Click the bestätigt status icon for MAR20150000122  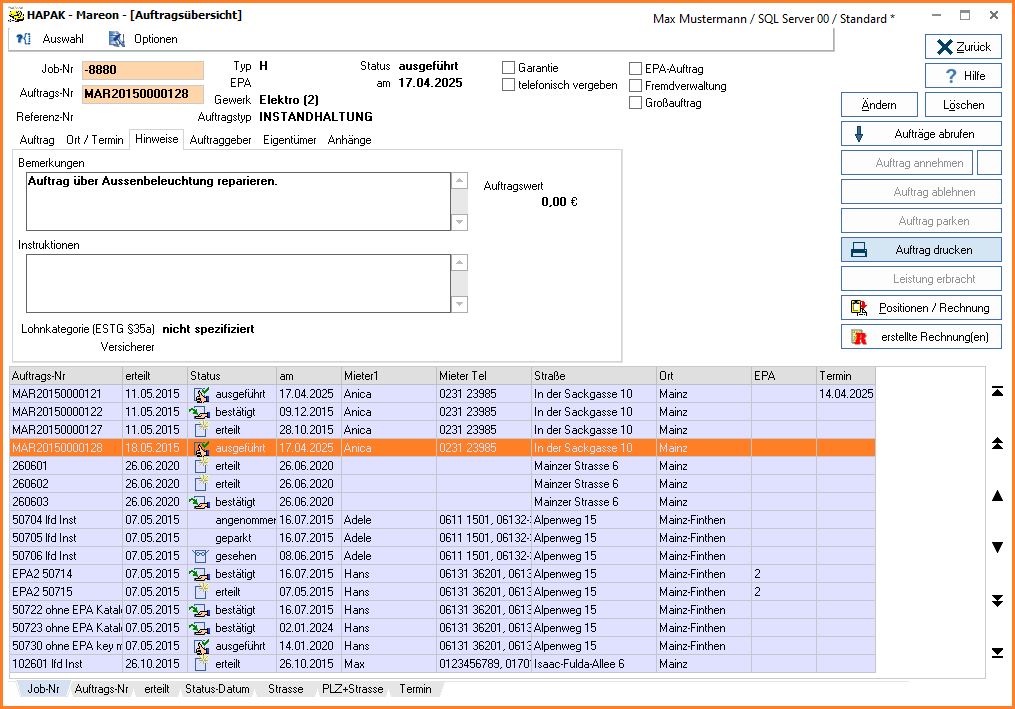coord(201,412)
